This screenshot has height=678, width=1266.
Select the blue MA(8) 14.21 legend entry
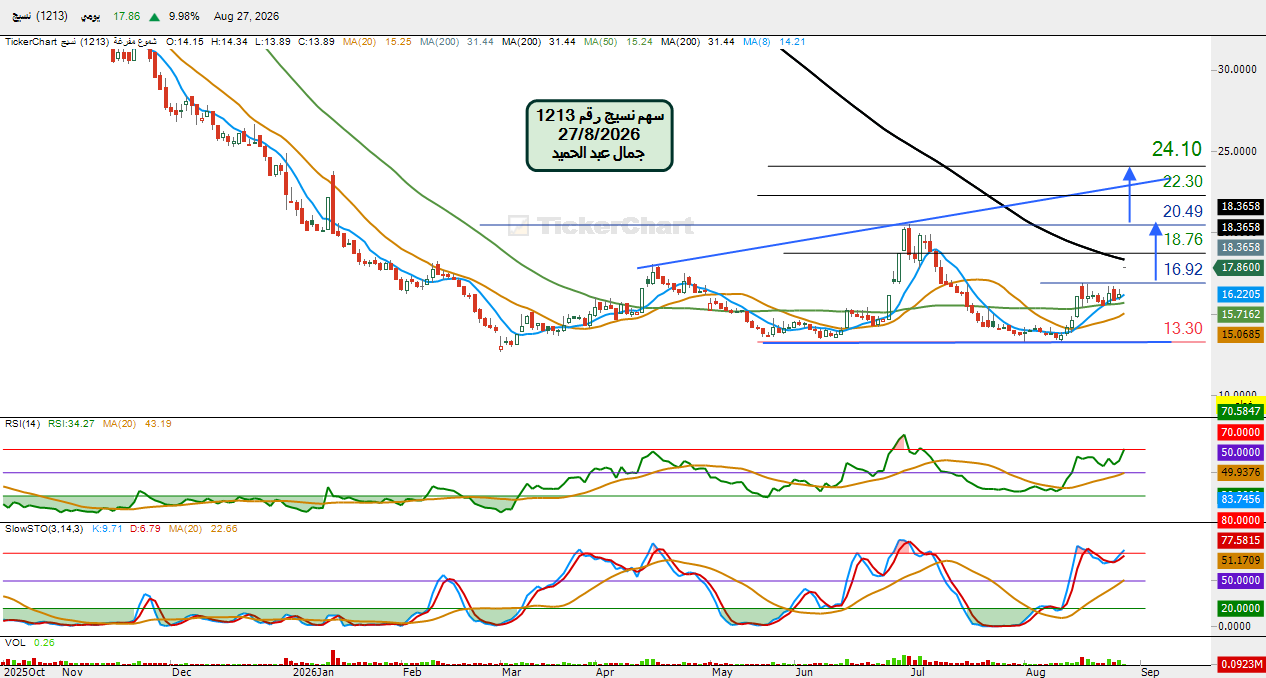click(774, 42)
